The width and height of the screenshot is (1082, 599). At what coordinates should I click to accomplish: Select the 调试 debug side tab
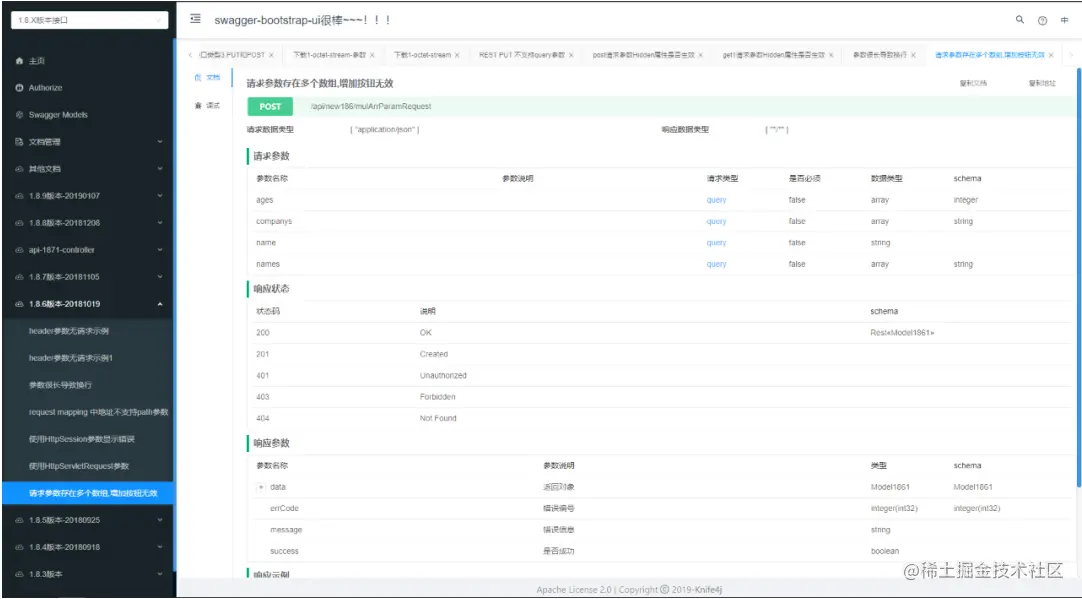pyautogui.click(x=208, y=106)
